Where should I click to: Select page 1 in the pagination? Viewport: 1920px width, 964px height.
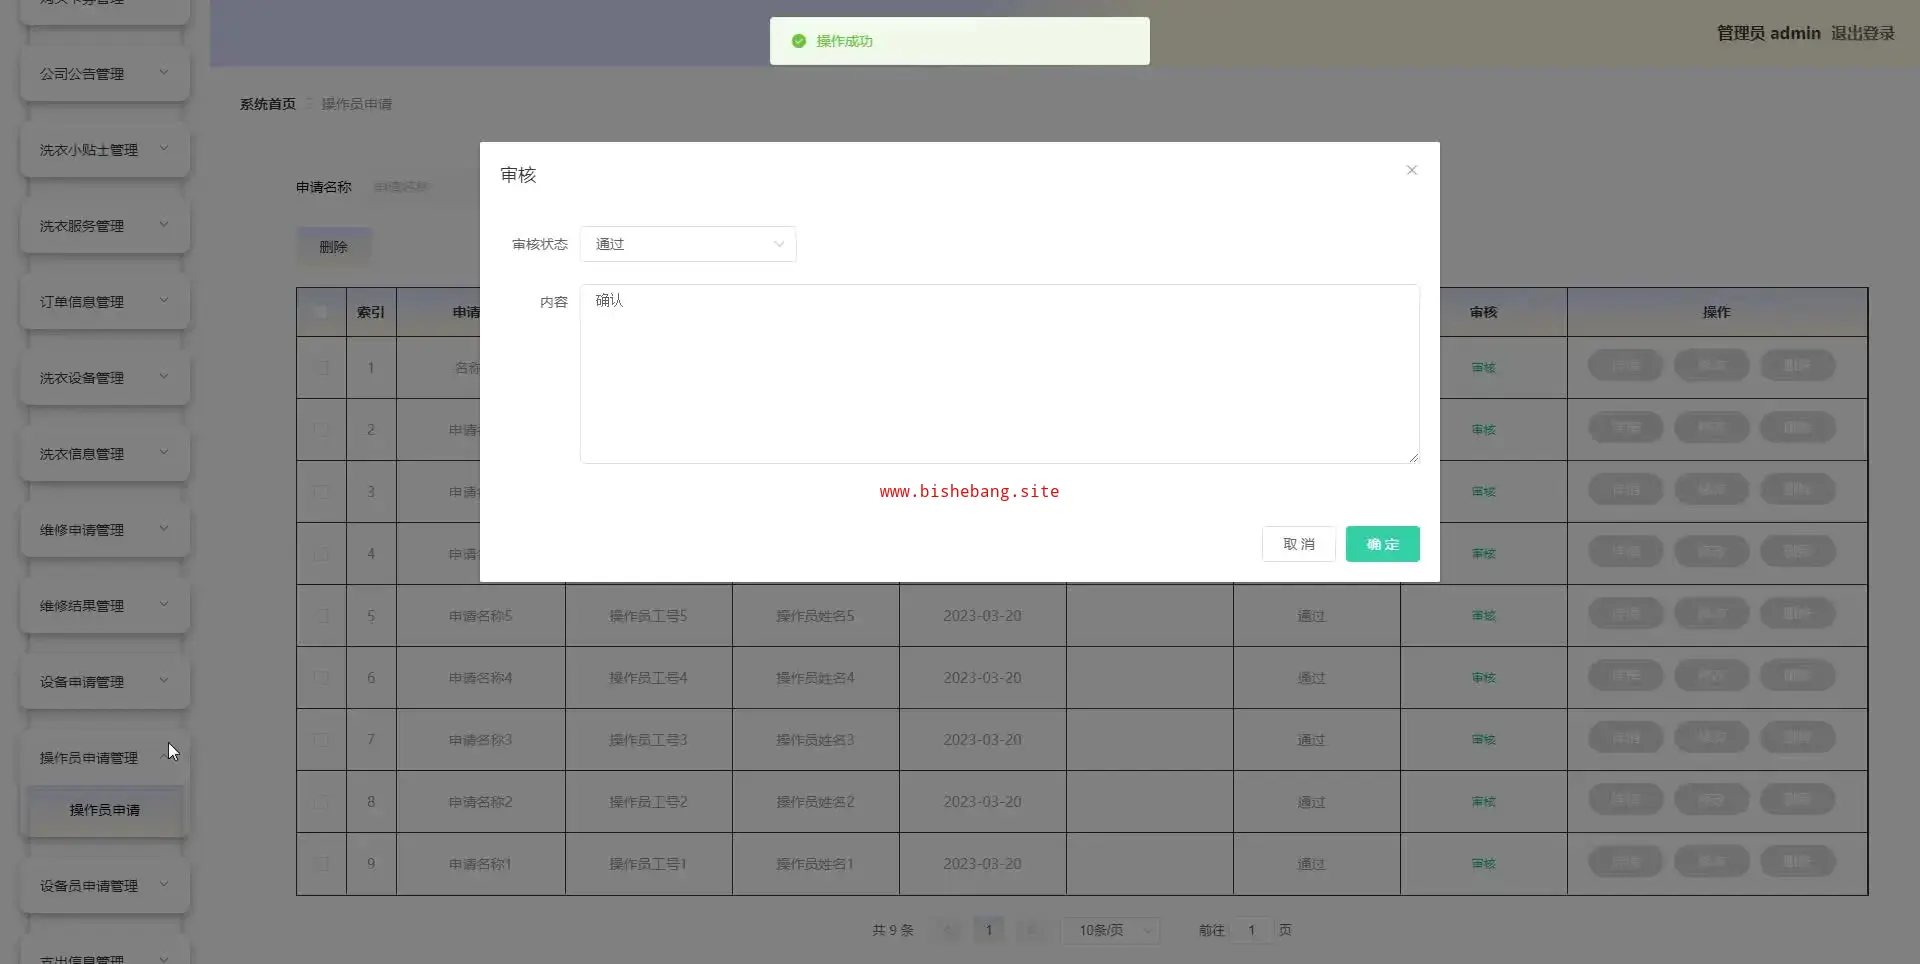tap(989, 930)
